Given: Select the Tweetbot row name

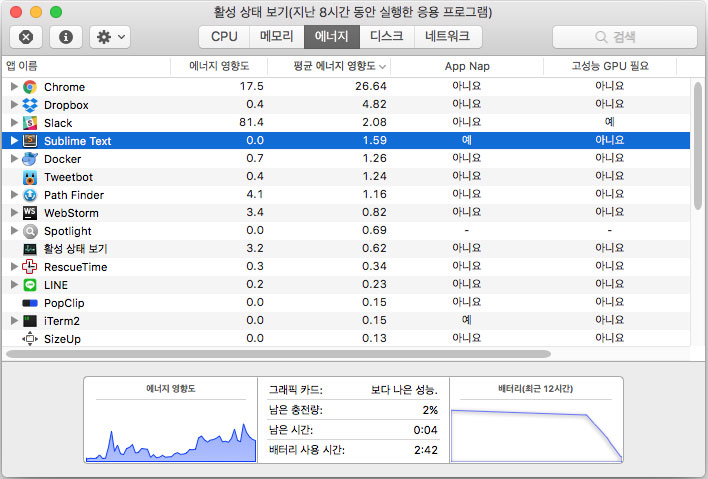Looking at the screenshot, I should click(x=68, y=177).
